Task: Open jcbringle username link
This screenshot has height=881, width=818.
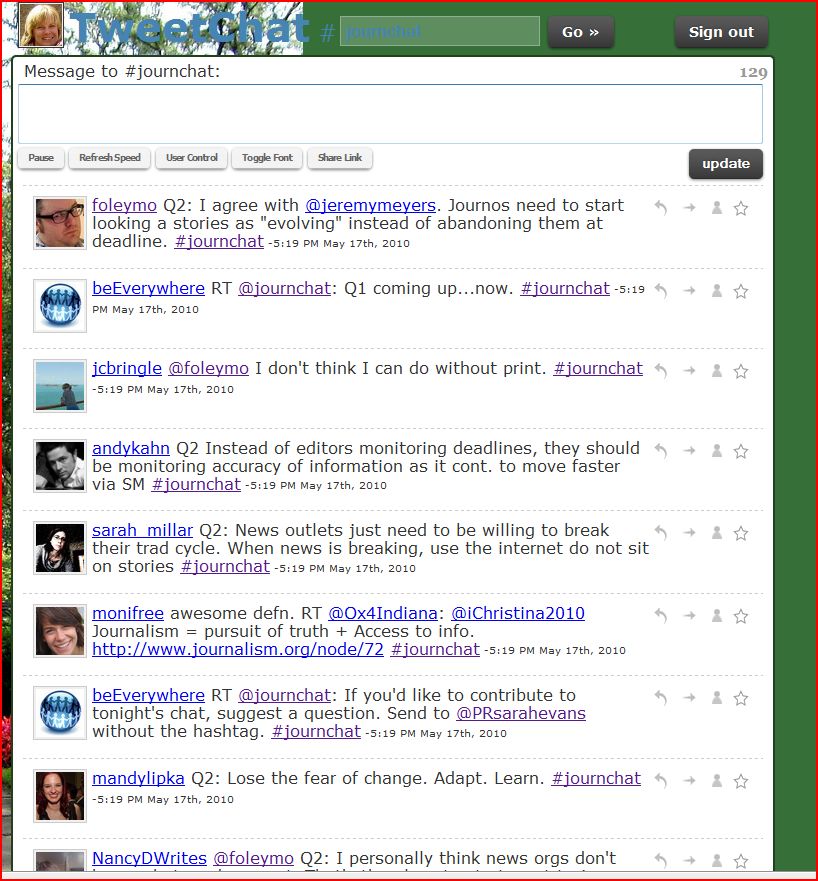Action: click(127, 368)
